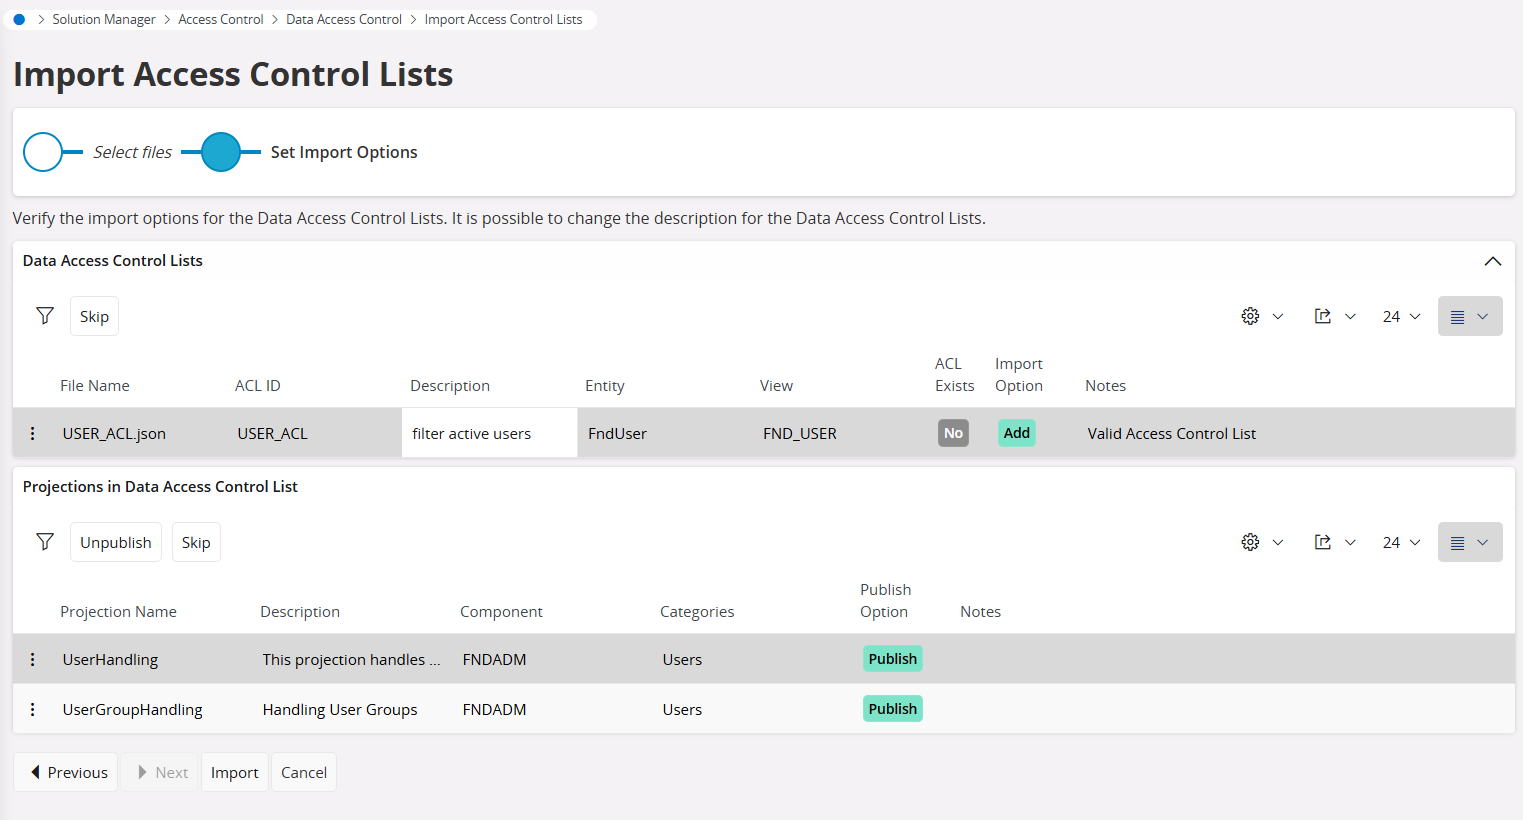Edit the description 'filter active users'

[490, 433]
